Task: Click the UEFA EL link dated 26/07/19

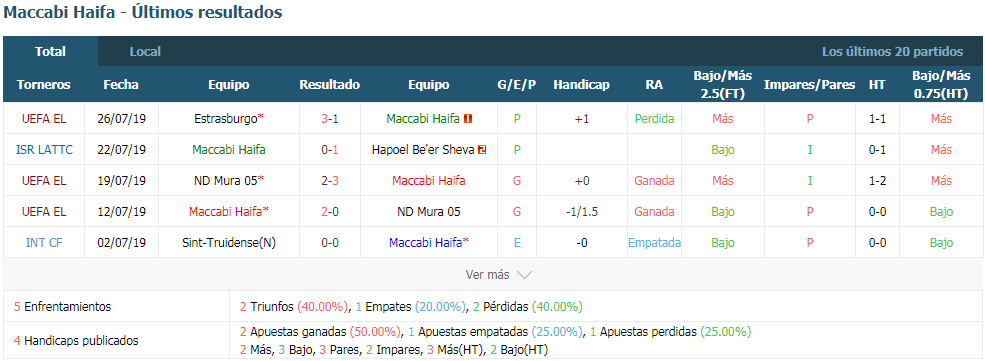Action: (44, 119)
